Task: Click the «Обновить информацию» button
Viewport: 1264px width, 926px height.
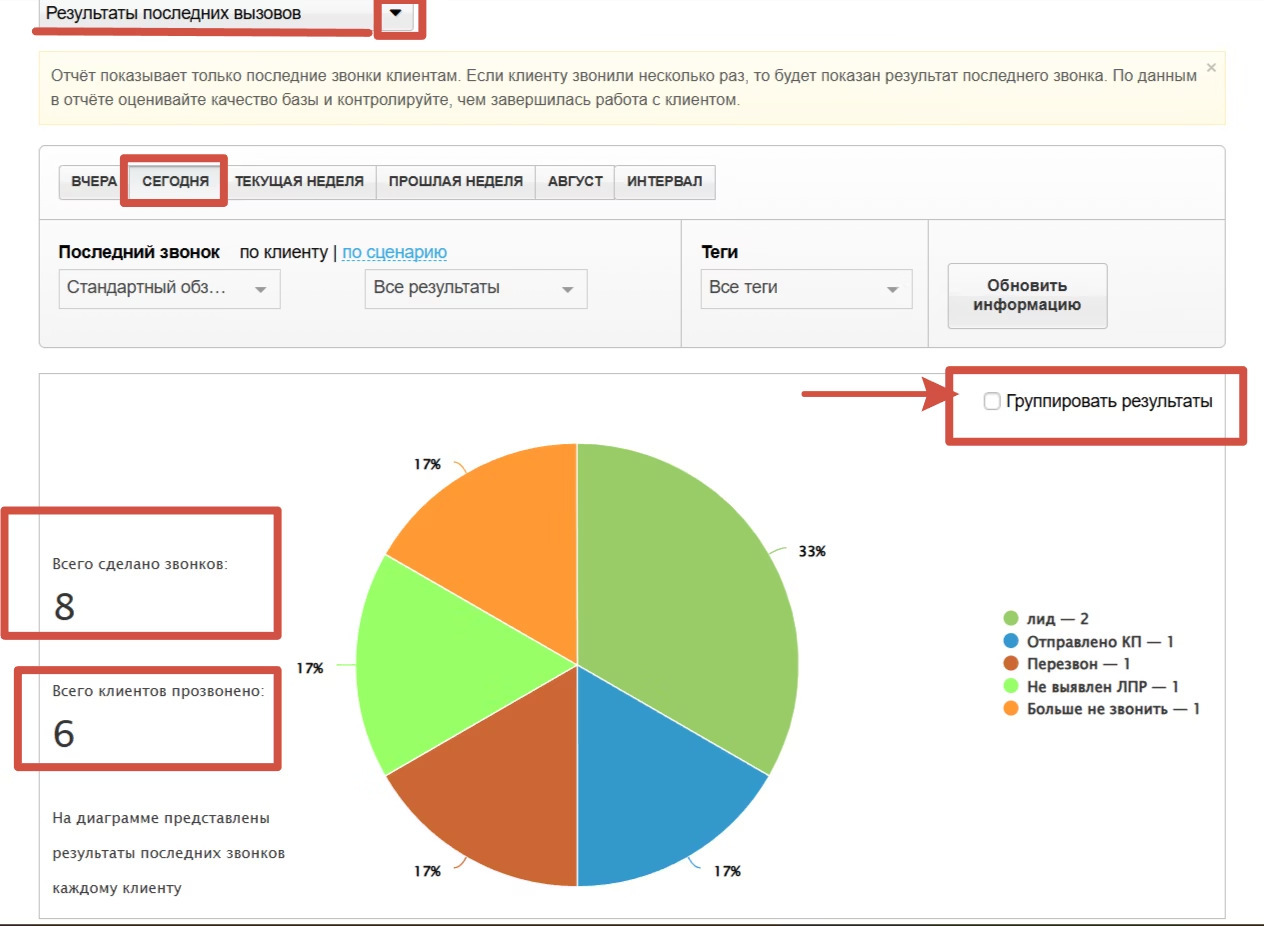Action: click(x=1027, y=296)
